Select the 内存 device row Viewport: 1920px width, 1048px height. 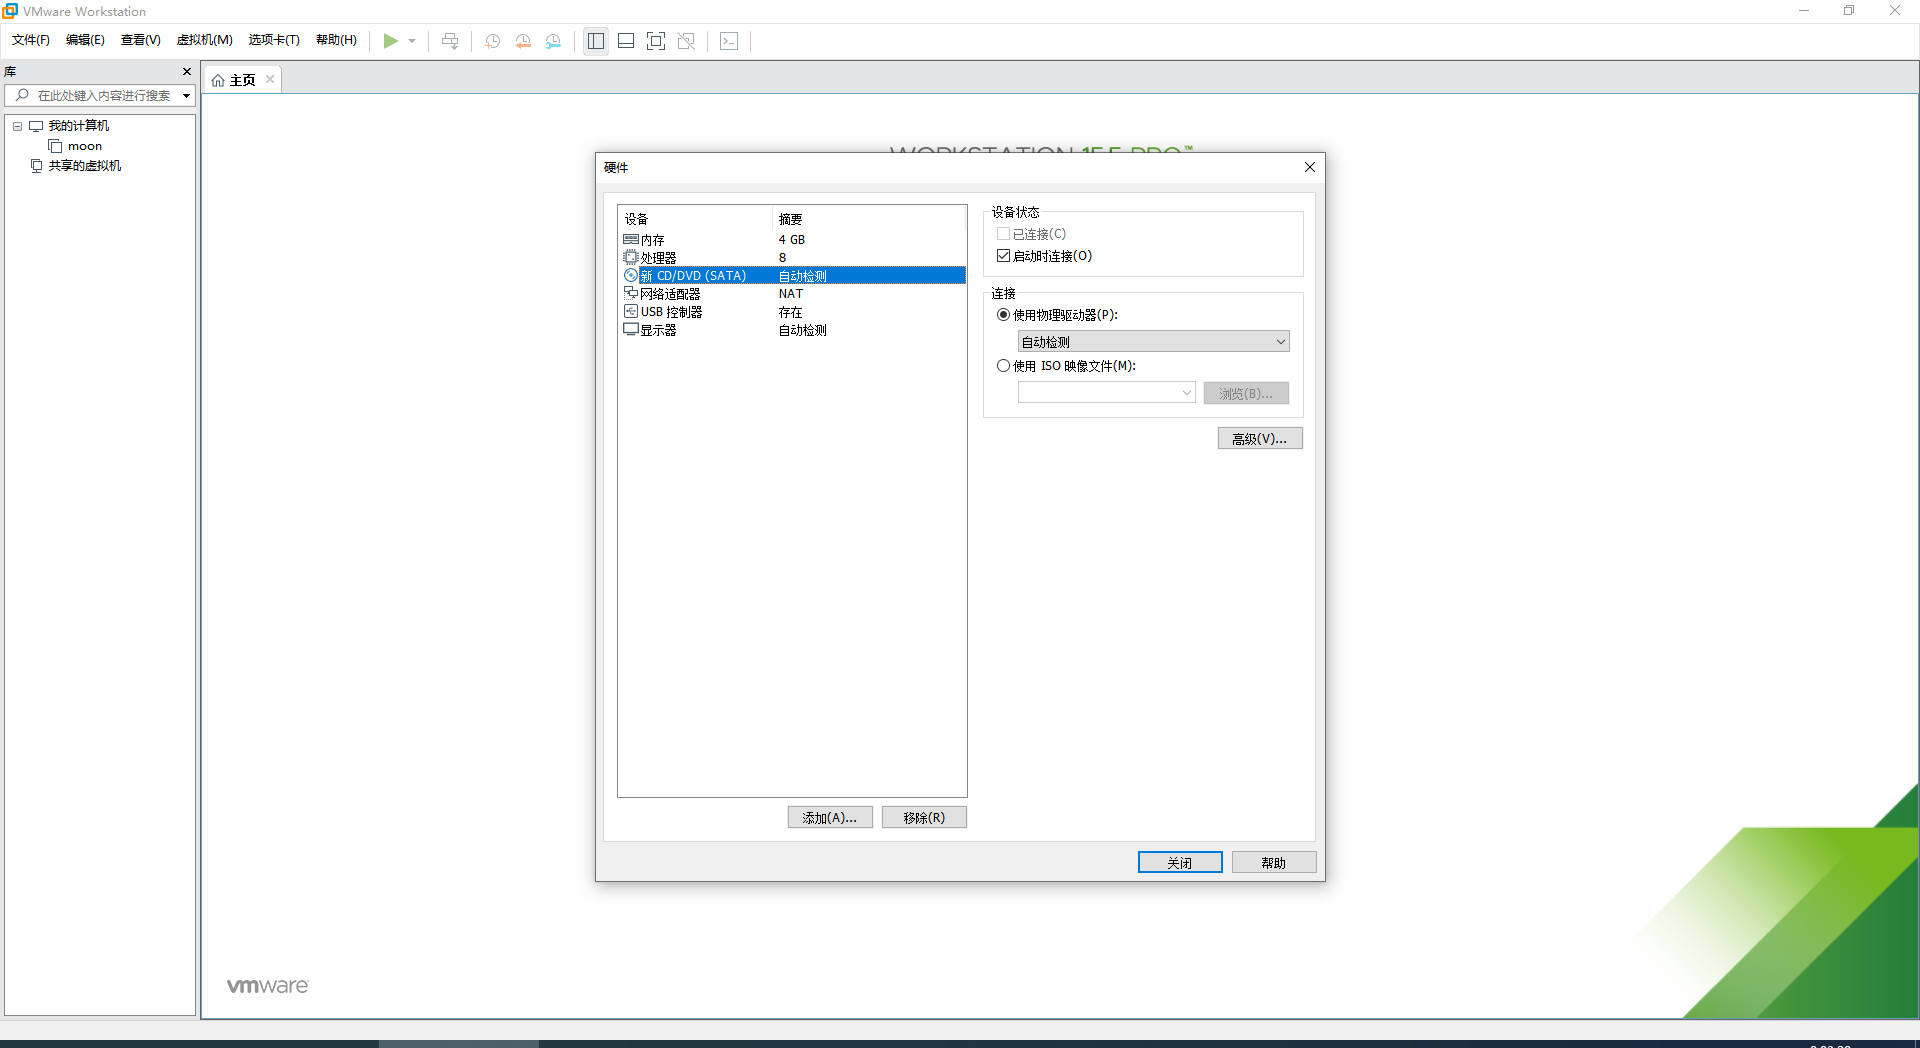(x=792, y=240)
